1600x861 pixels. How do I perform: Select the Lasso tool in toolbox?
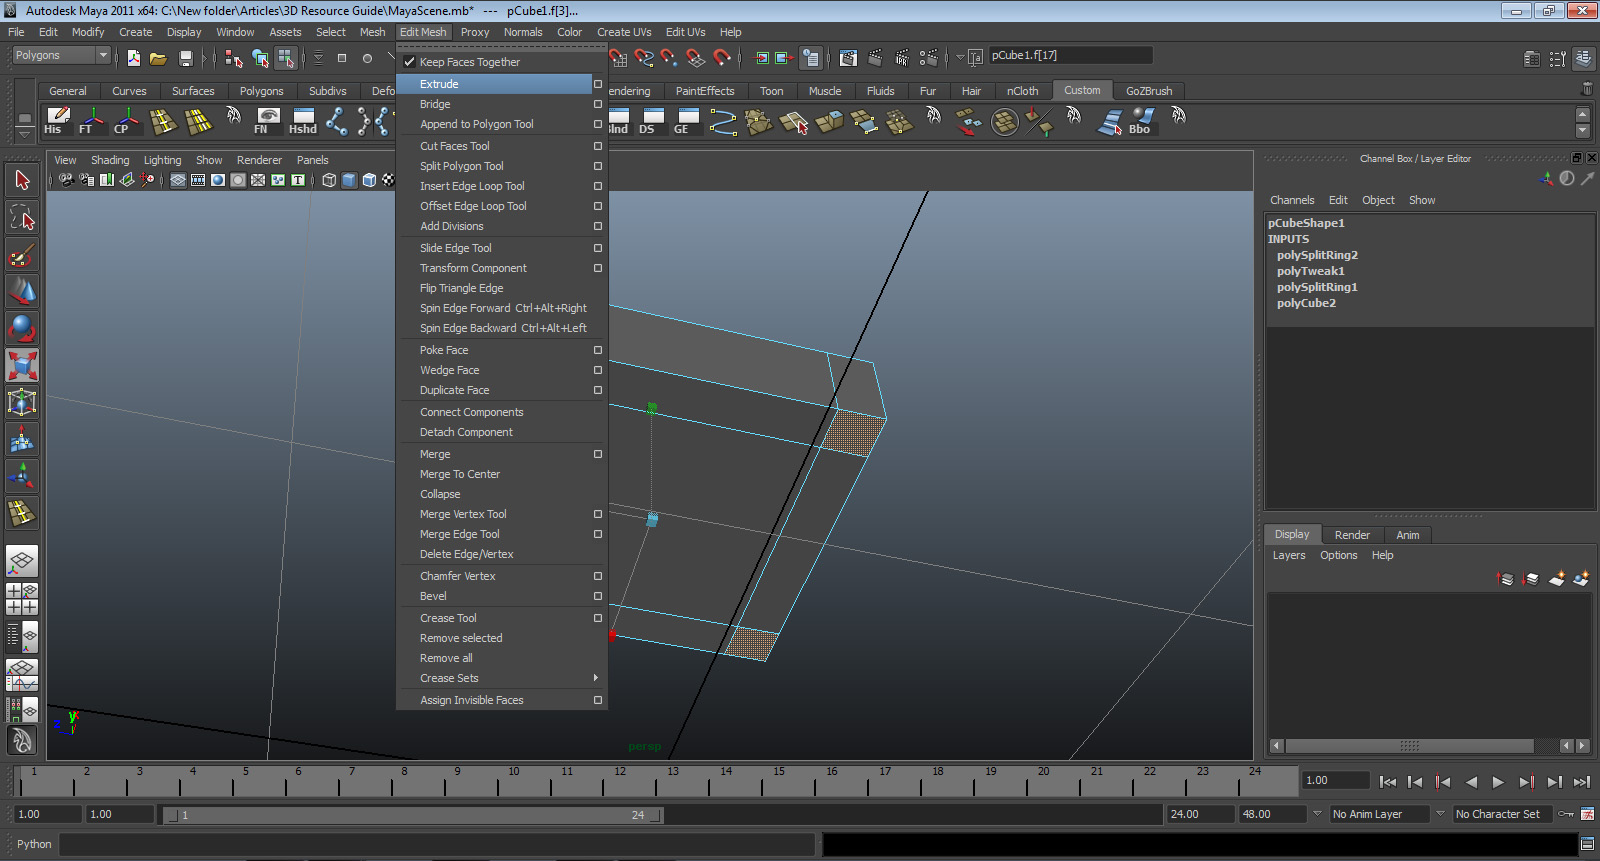[22, 217]
